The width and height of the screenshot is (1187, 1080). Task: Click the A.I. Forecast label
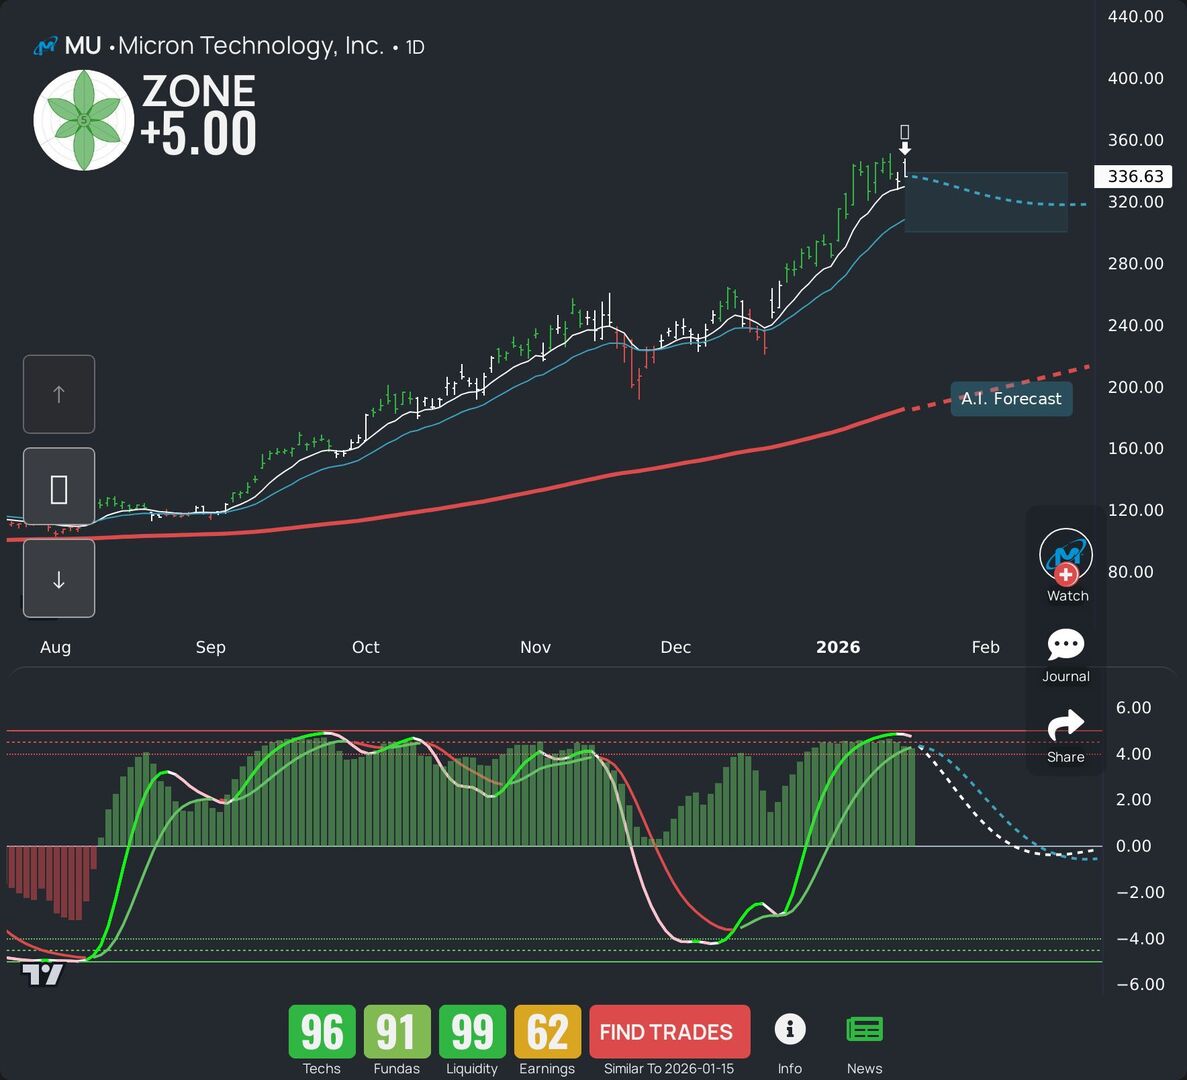[1011, 399]
